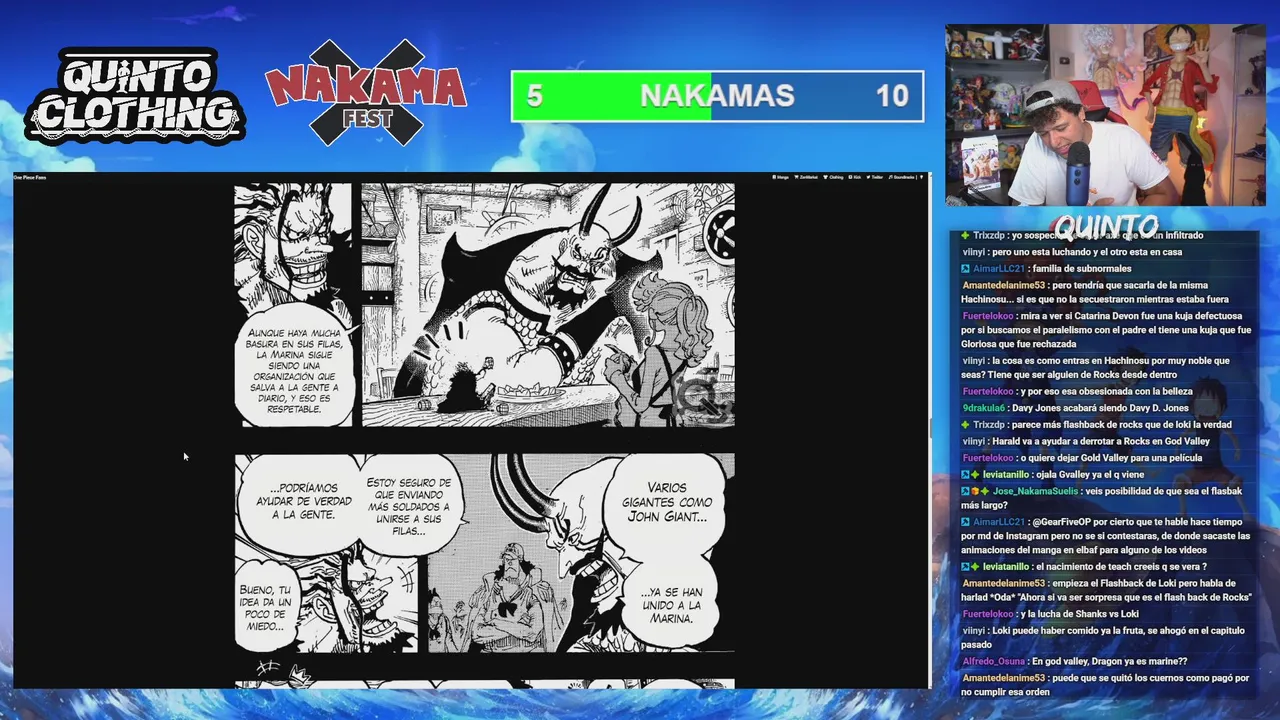Click the '@GearFiveOP' mention in chat
1280x720 pixels.
[x=1064, y=522]
